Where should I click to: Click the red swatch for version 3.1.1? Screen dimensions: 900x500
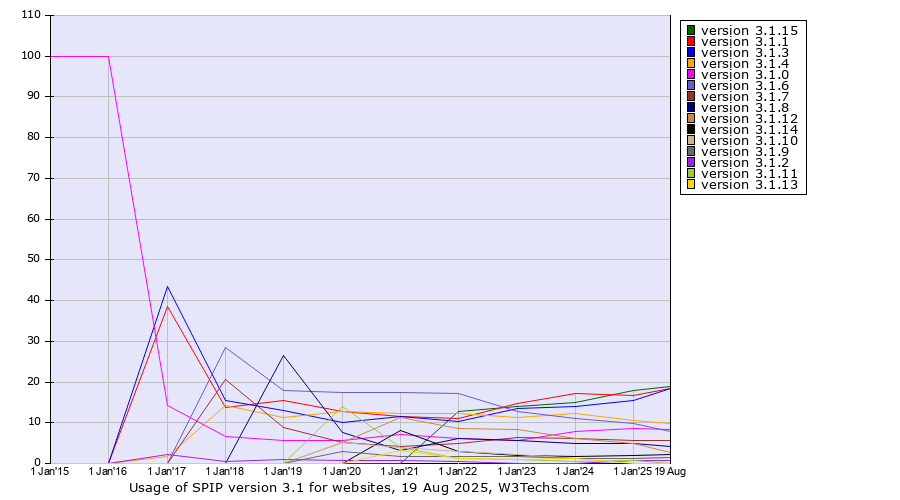point(691,41)
